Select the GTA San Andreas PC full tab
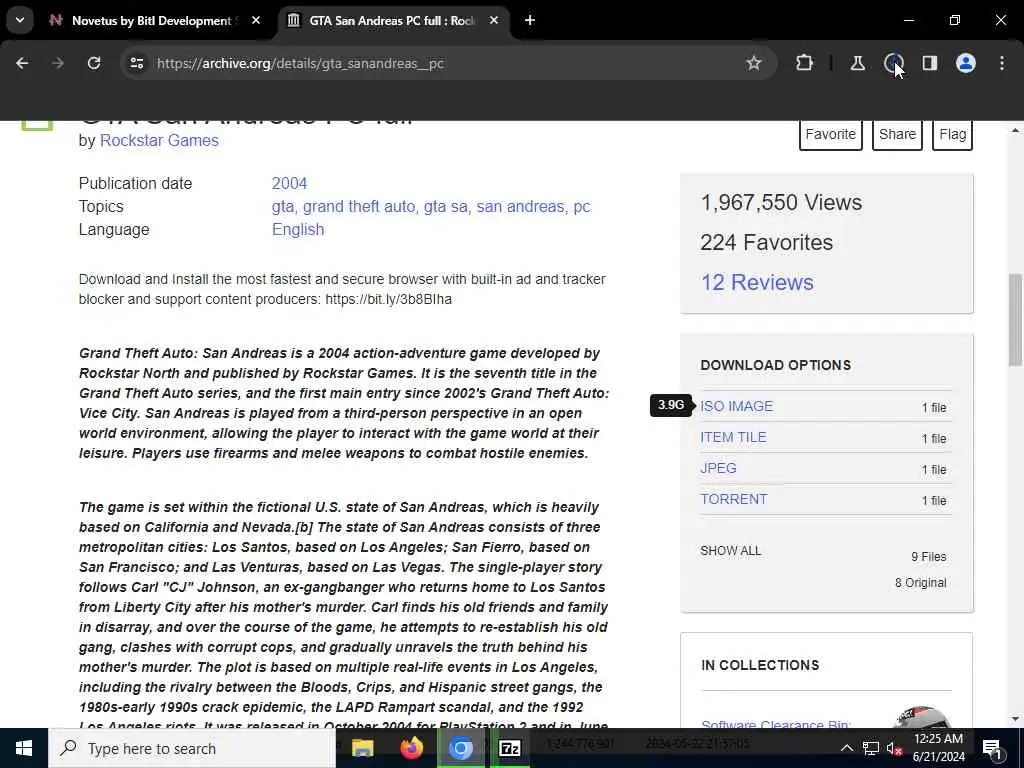 (392, 21)
